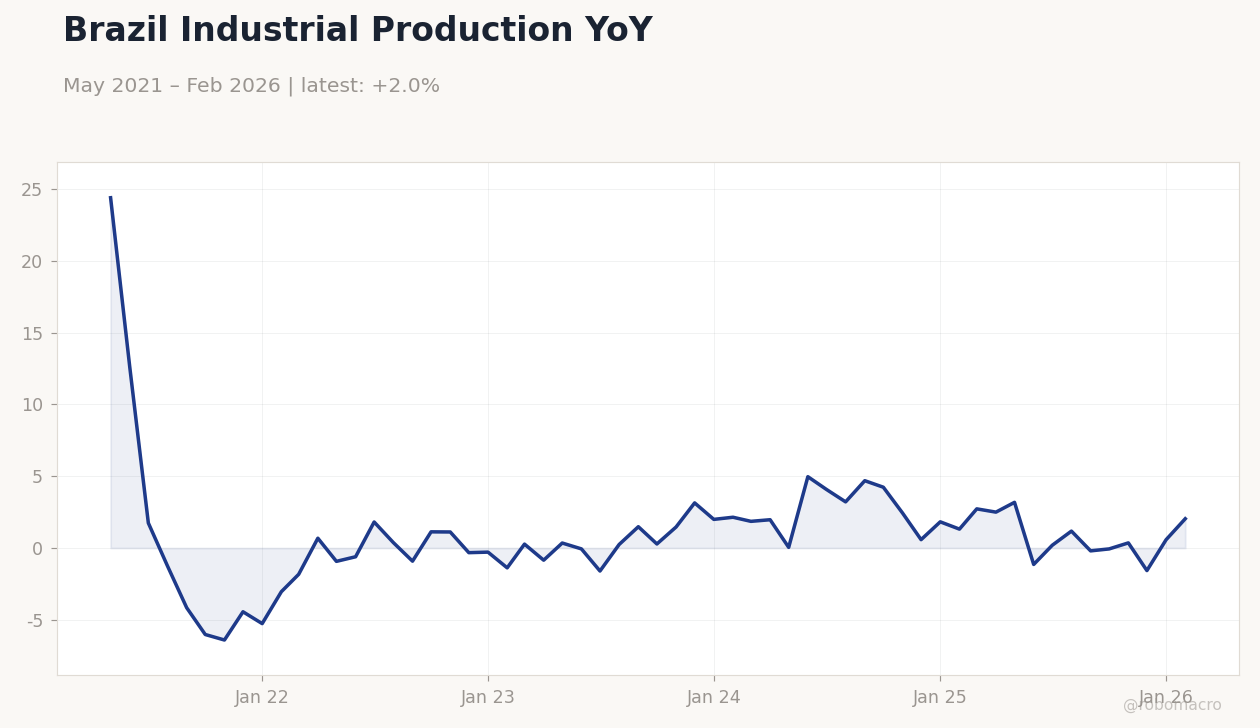Click the y-axis label 5
Viewport: 1260px width, 728px height.
(38, 477)
